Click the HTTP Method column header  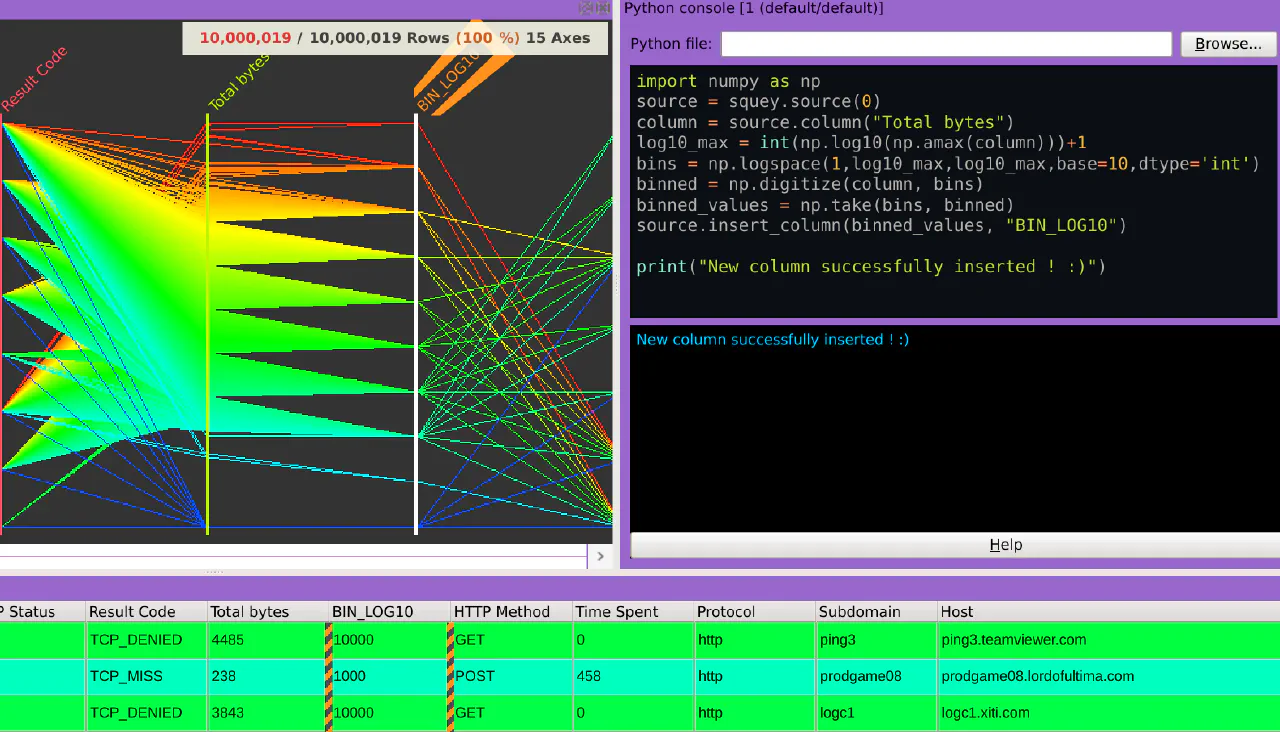(512, 612)
